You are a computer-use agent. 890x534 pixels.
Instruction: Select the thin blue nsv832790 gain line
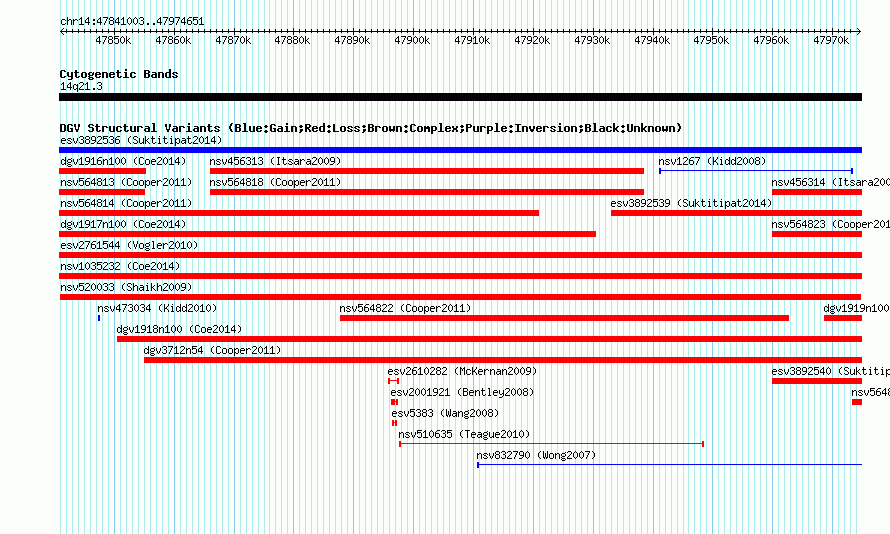click(x=670, y=465)
